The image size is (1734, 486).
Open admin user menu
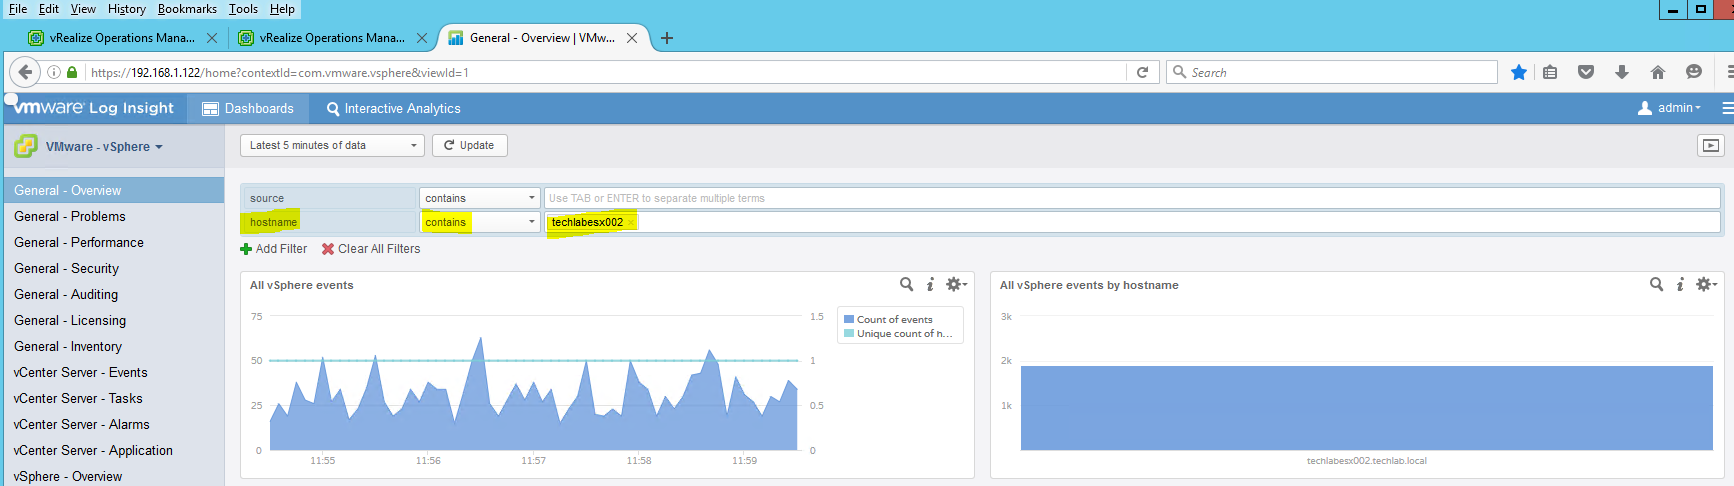point(1669,108)
